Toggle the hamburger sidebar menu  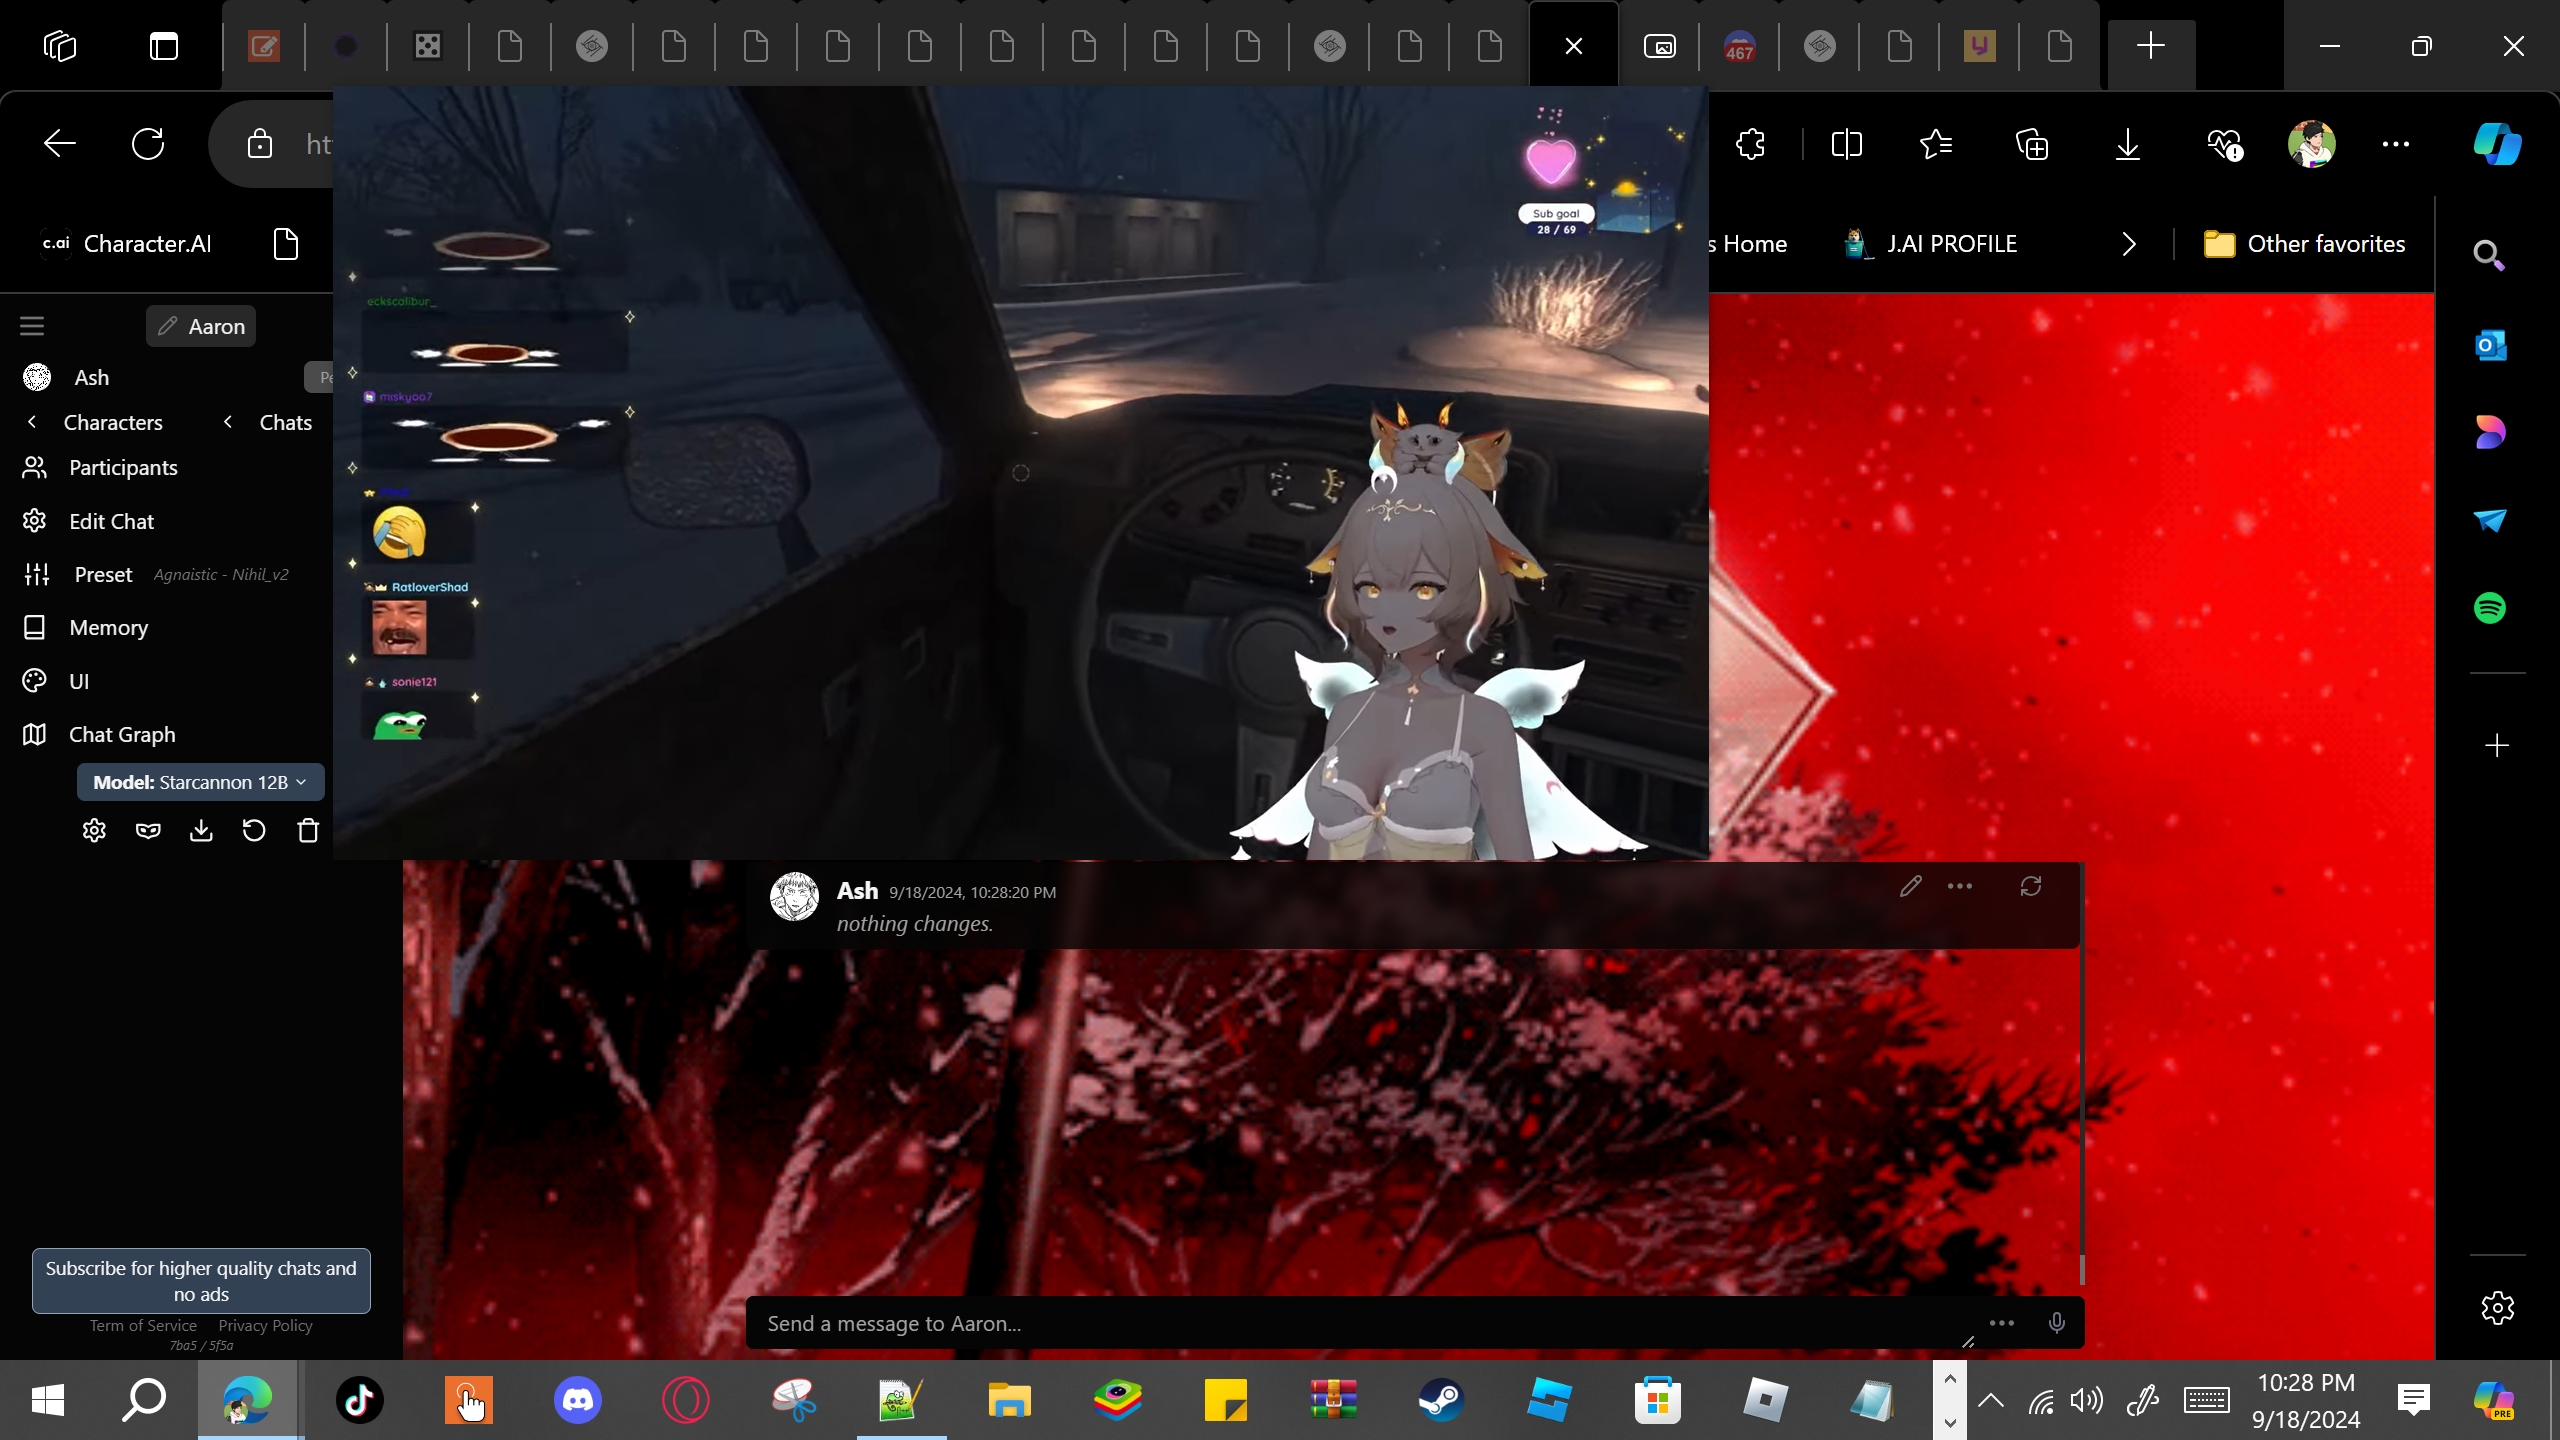[x=32, y=326]
